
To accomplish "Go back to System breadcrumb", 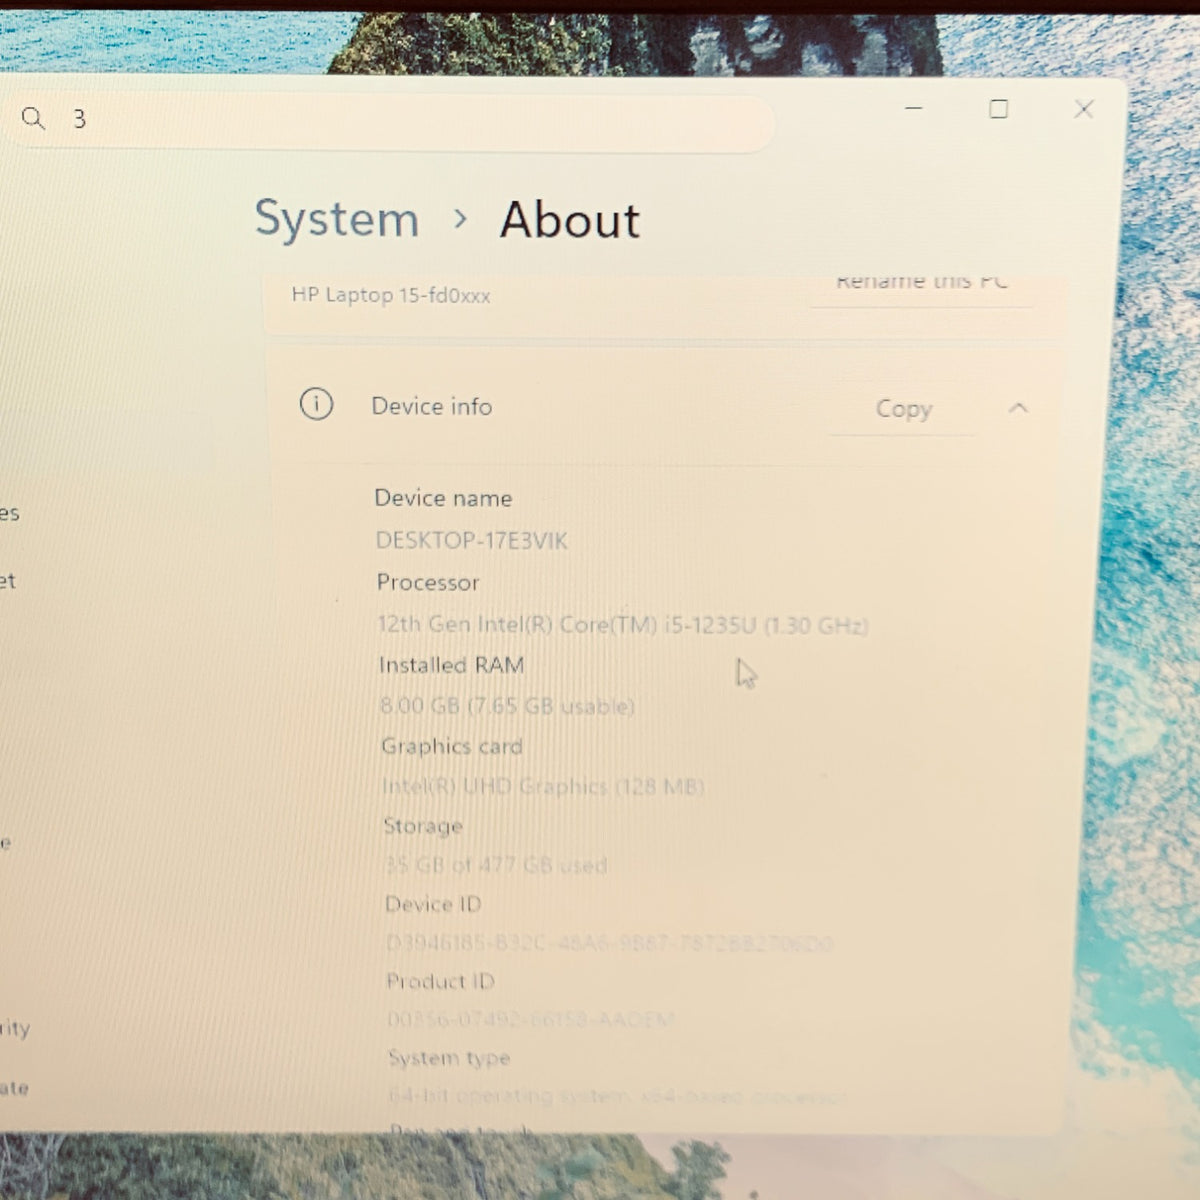I will pyautogui.click(x=337, y=218).
